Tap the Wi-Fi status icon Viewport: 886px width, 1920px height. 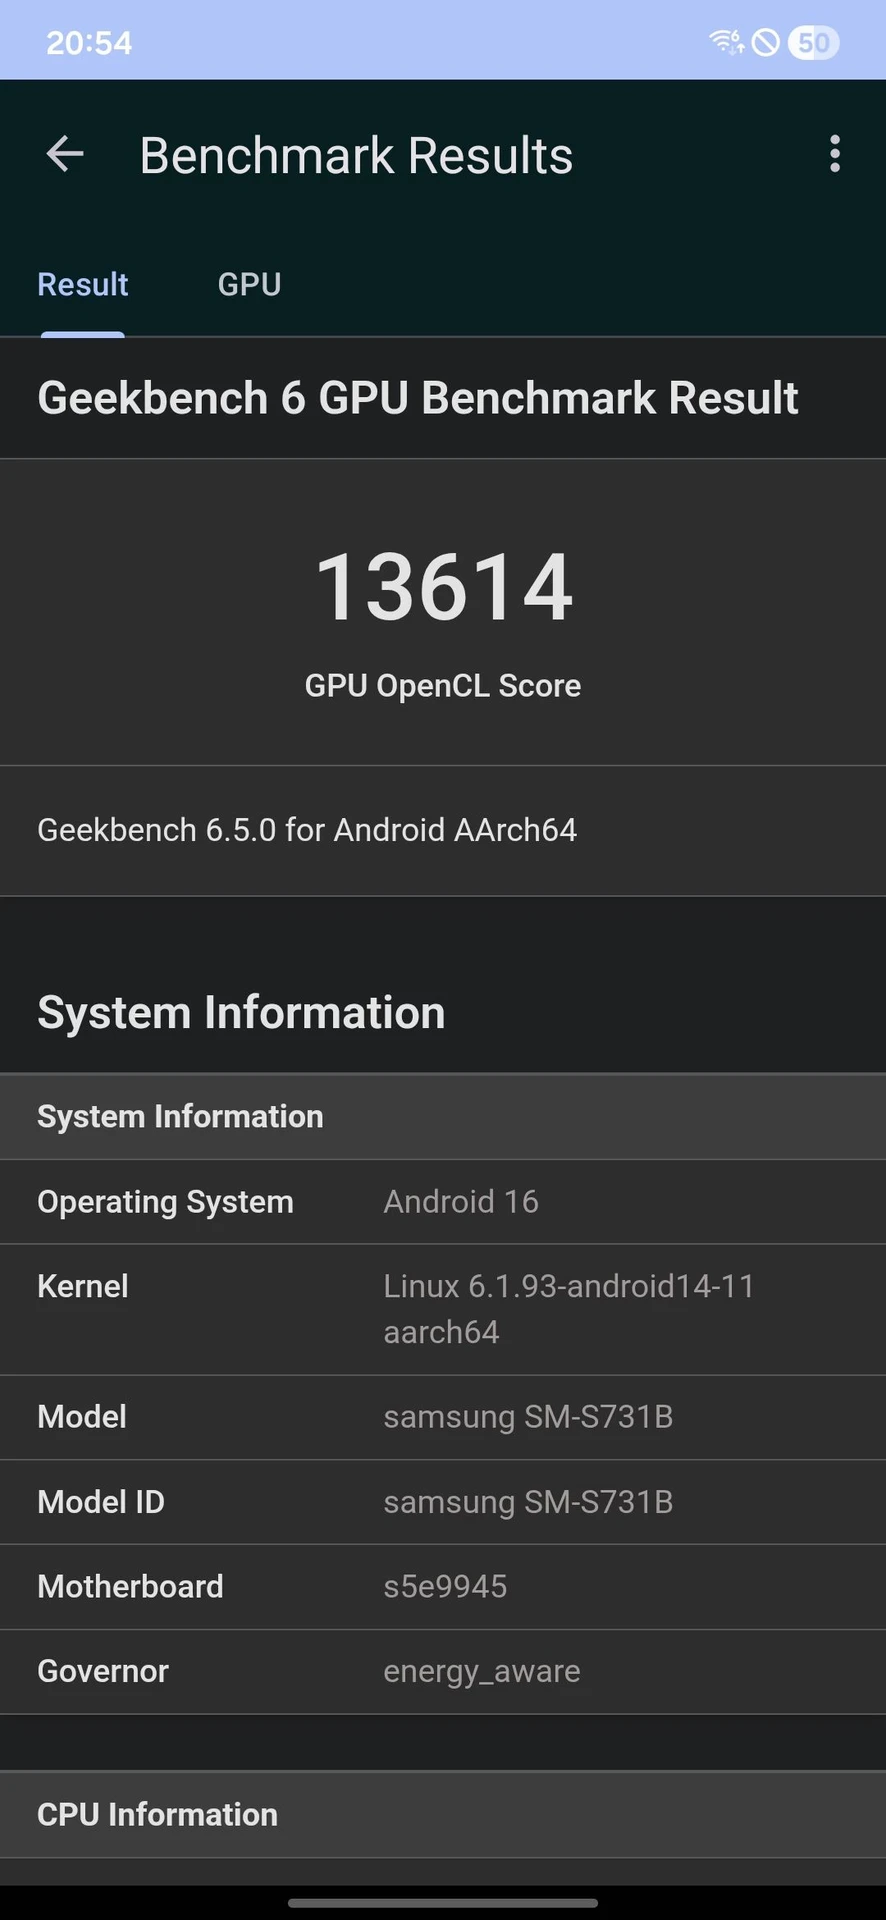coord(727,42)
